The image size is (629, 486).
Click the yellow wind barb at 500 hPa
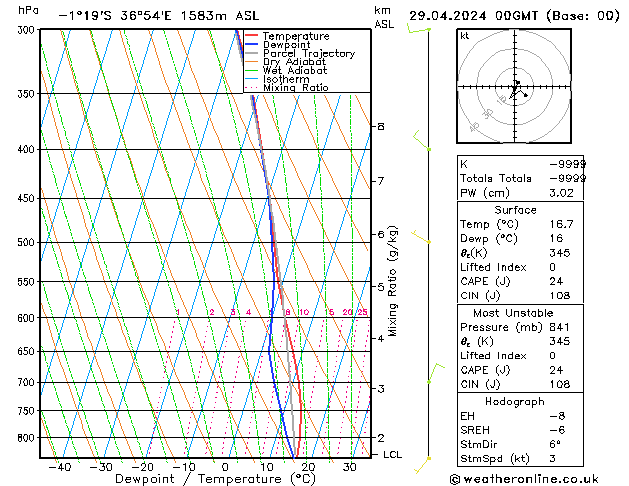coord(421,237)
